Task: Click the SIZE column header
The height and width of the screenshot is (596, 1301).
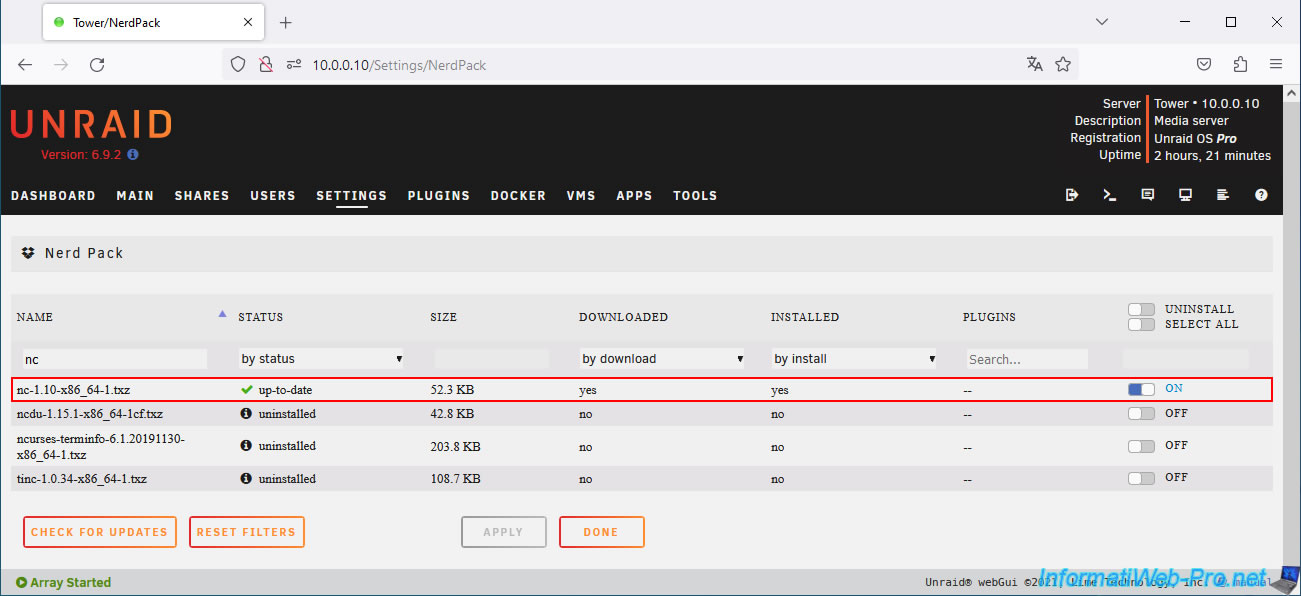Action: pos(444,317)
